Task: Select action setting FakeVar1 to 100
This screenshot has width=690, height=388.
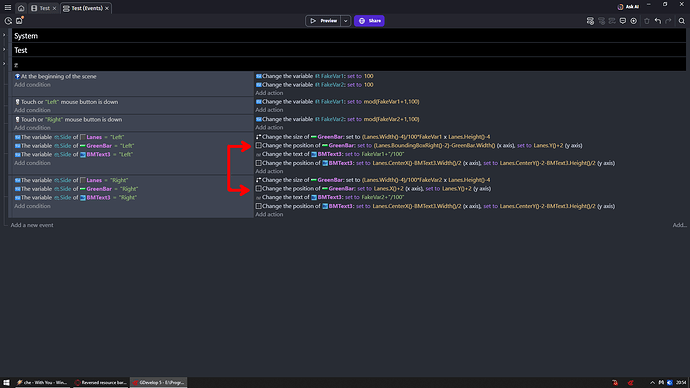Action: tap(315, 76)
